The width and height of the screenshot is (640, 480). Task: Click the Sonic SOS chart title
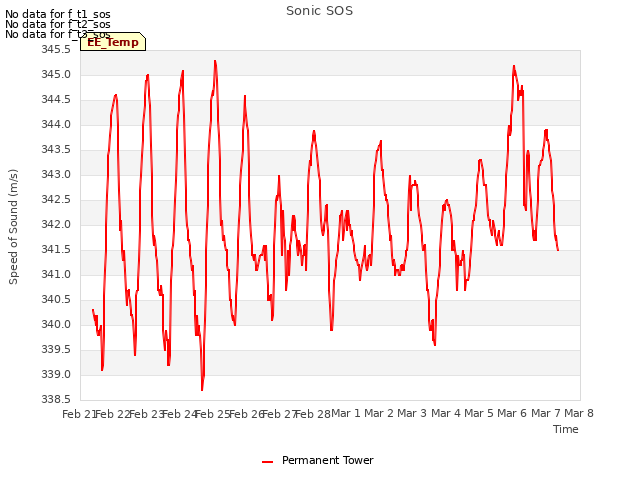pyautogui.click(x=319, y=11)
